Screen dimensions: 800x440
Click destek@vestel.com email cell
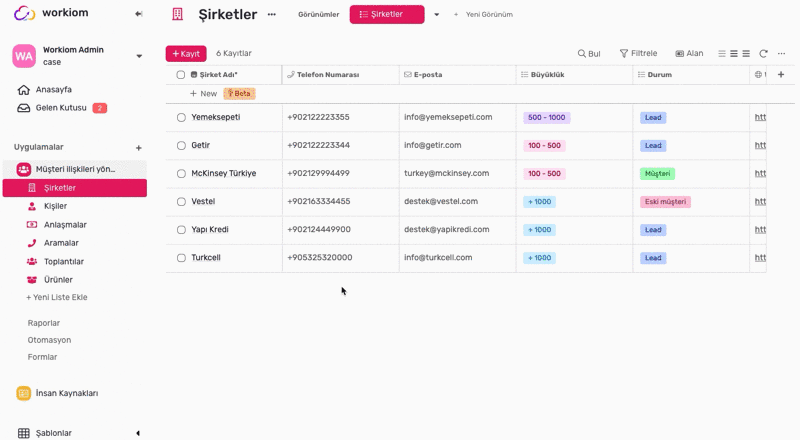coord(441,202)
